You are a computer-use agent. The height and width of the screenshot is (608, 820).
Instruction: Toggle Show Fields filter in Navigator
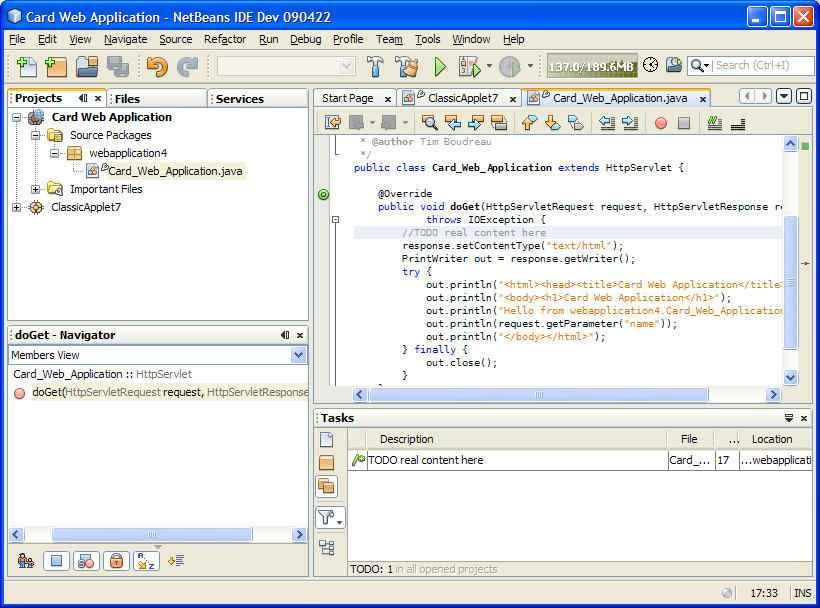point(56,561)
